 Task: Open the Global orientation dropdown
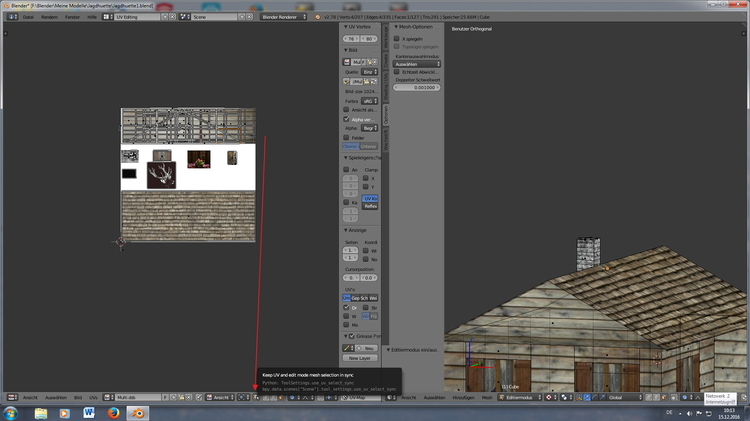tap(625, 398)
